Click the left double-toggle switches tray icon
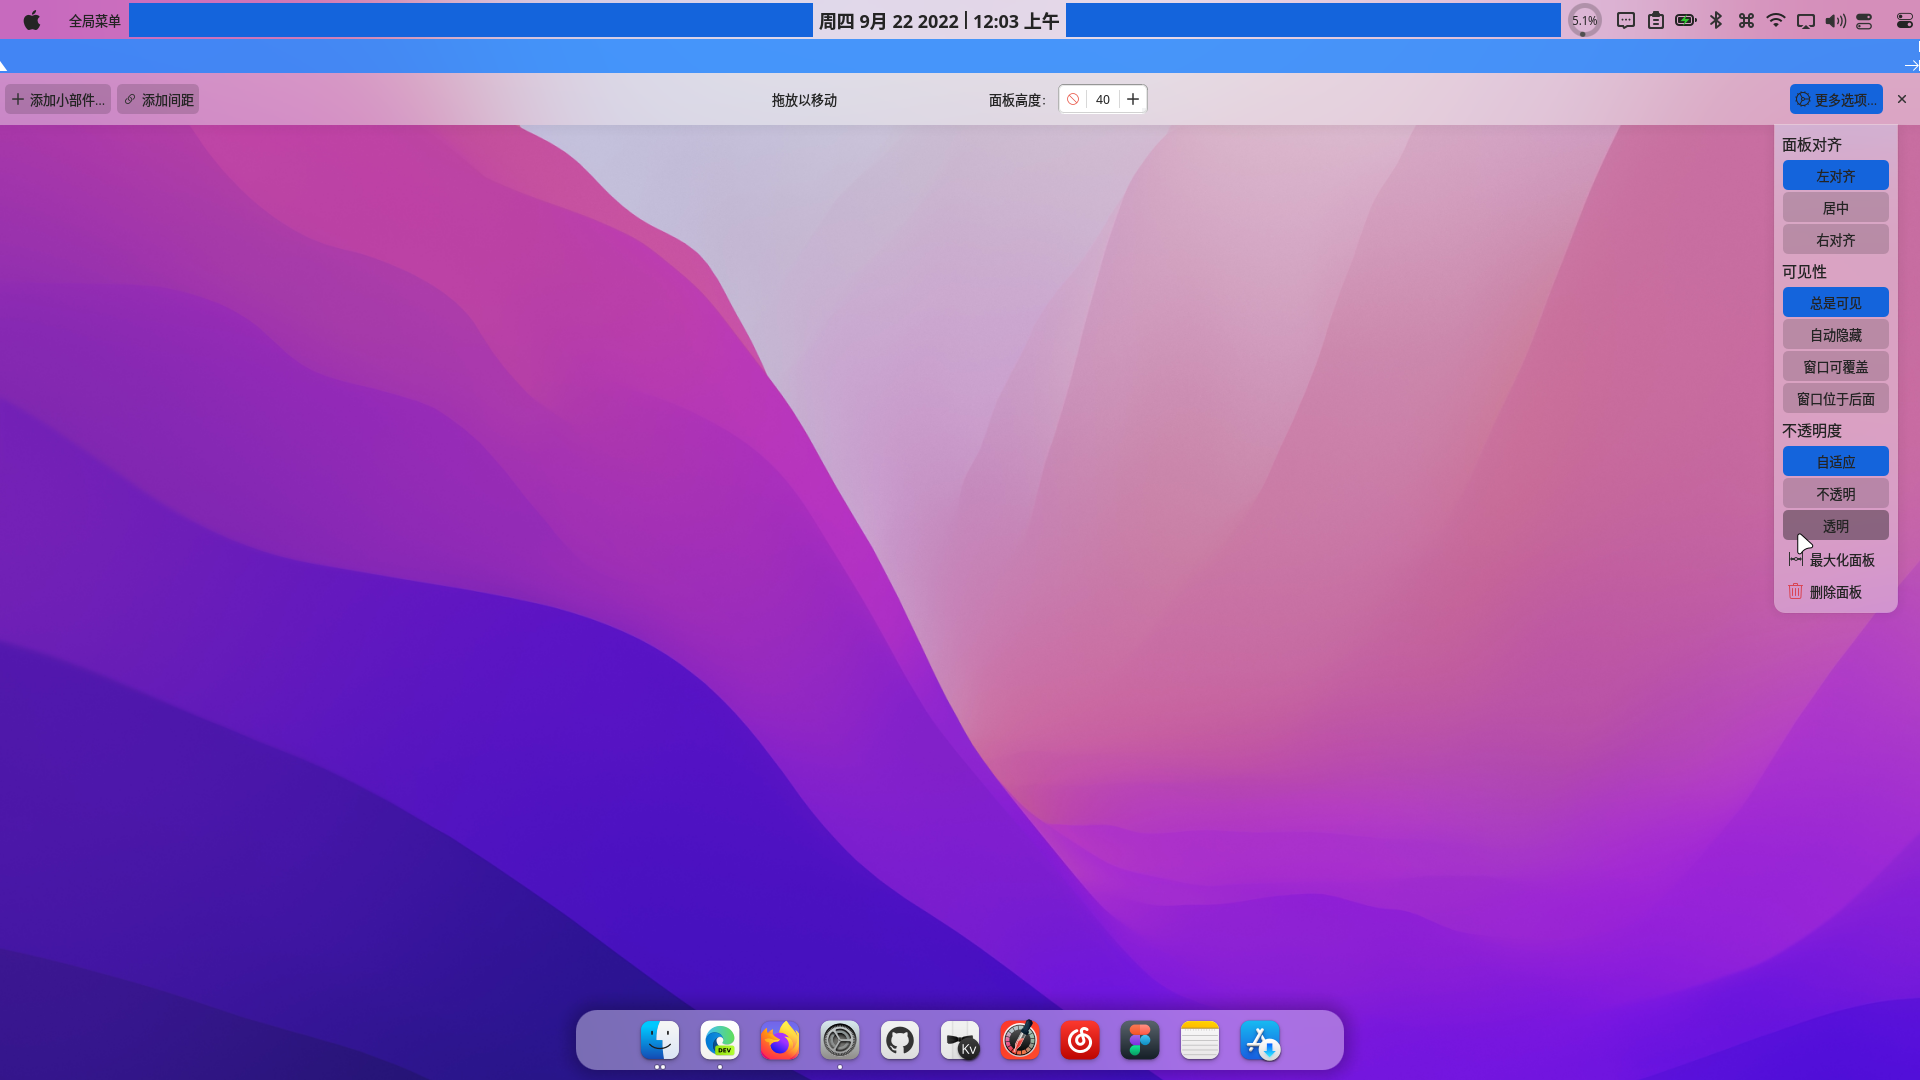 [1864, 20]
